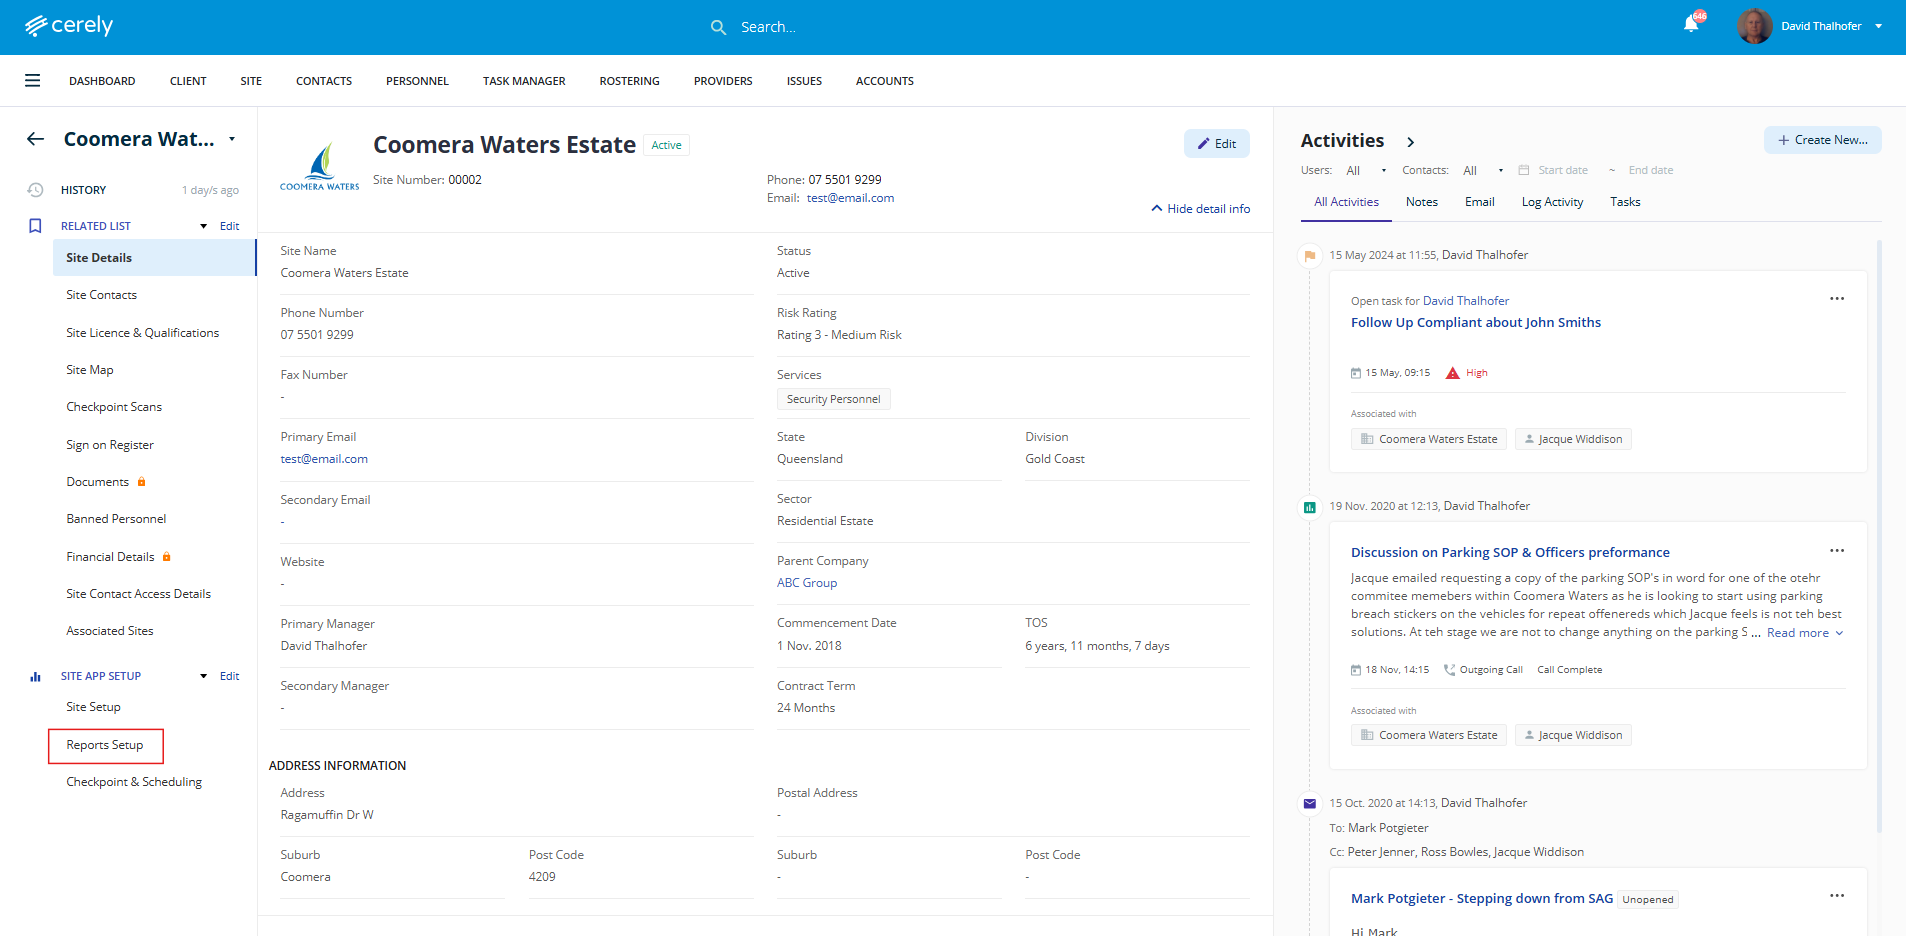Viewport: 1906px width, 936px height.
Task: Open options menu for Parking SOP discussion
Action: coord(1836,551)
